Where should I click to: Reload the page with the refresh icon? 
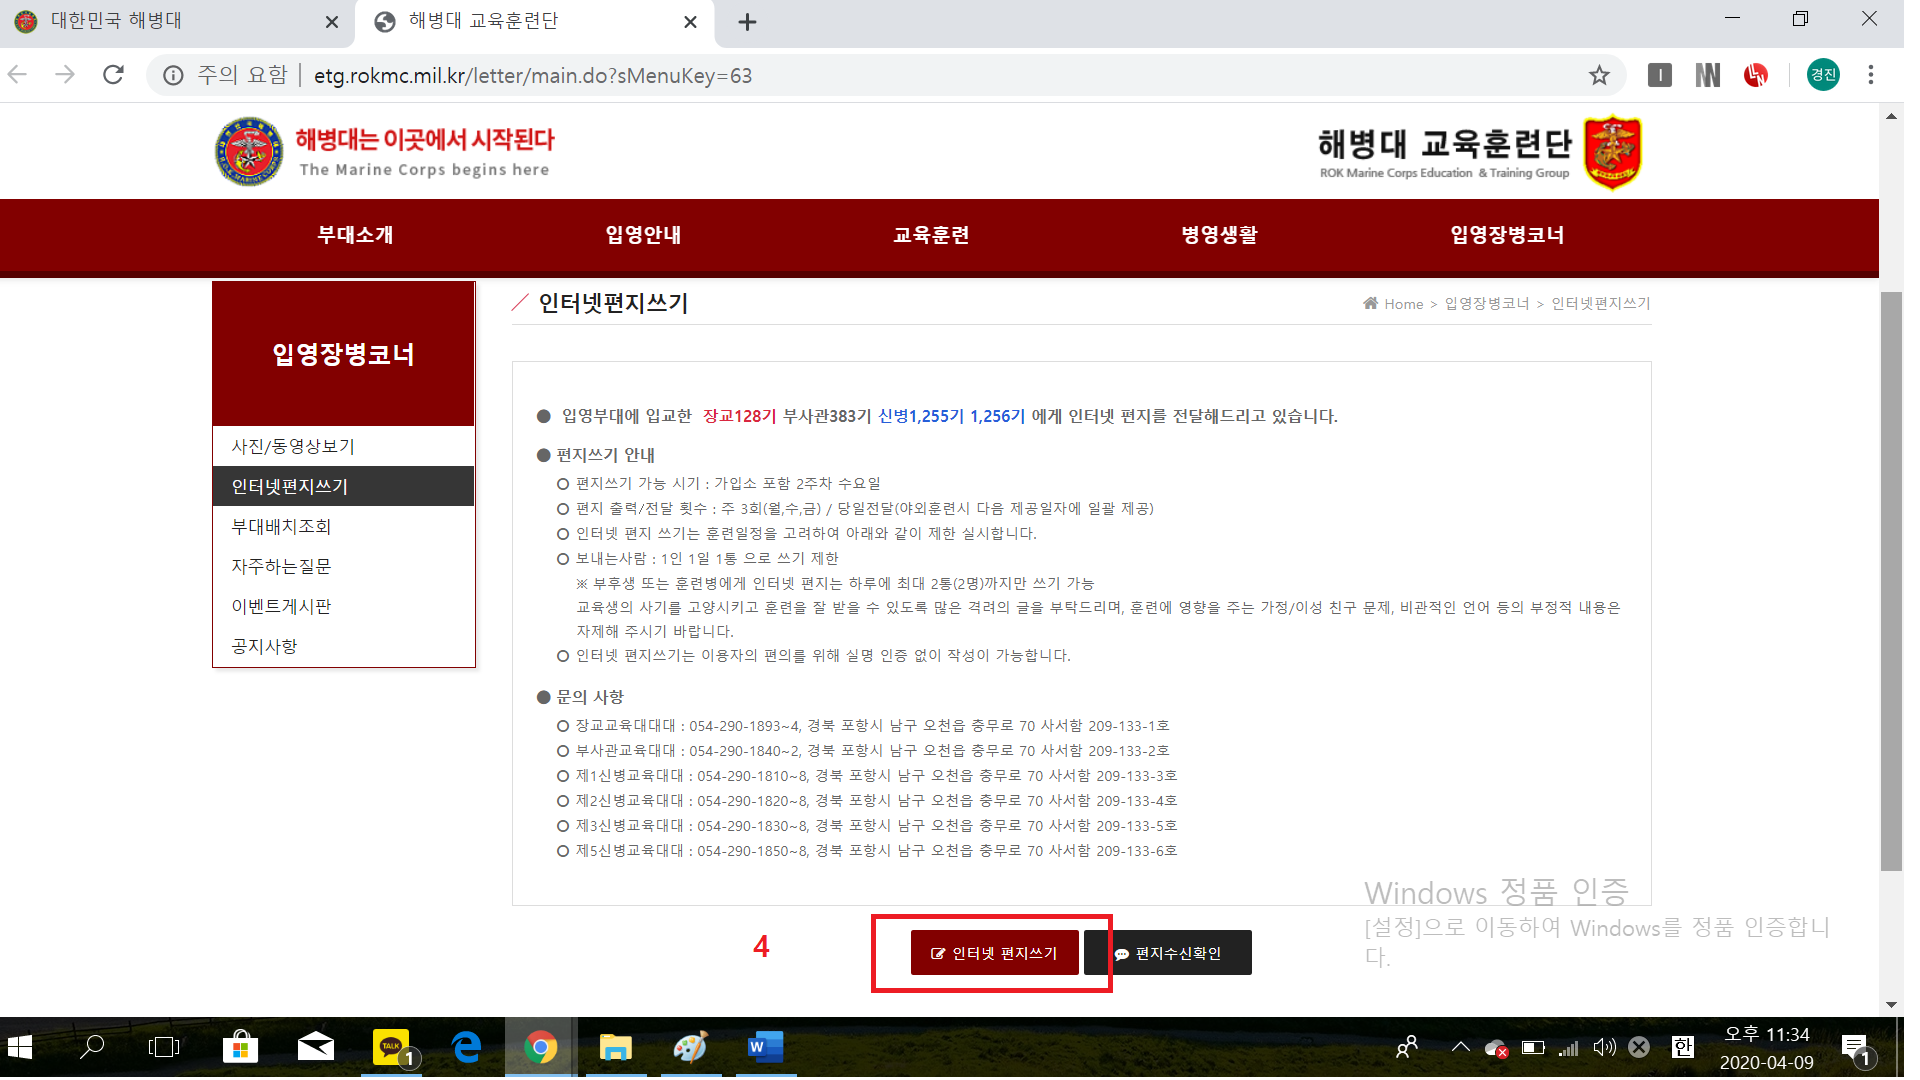click(x=113, y=75)
